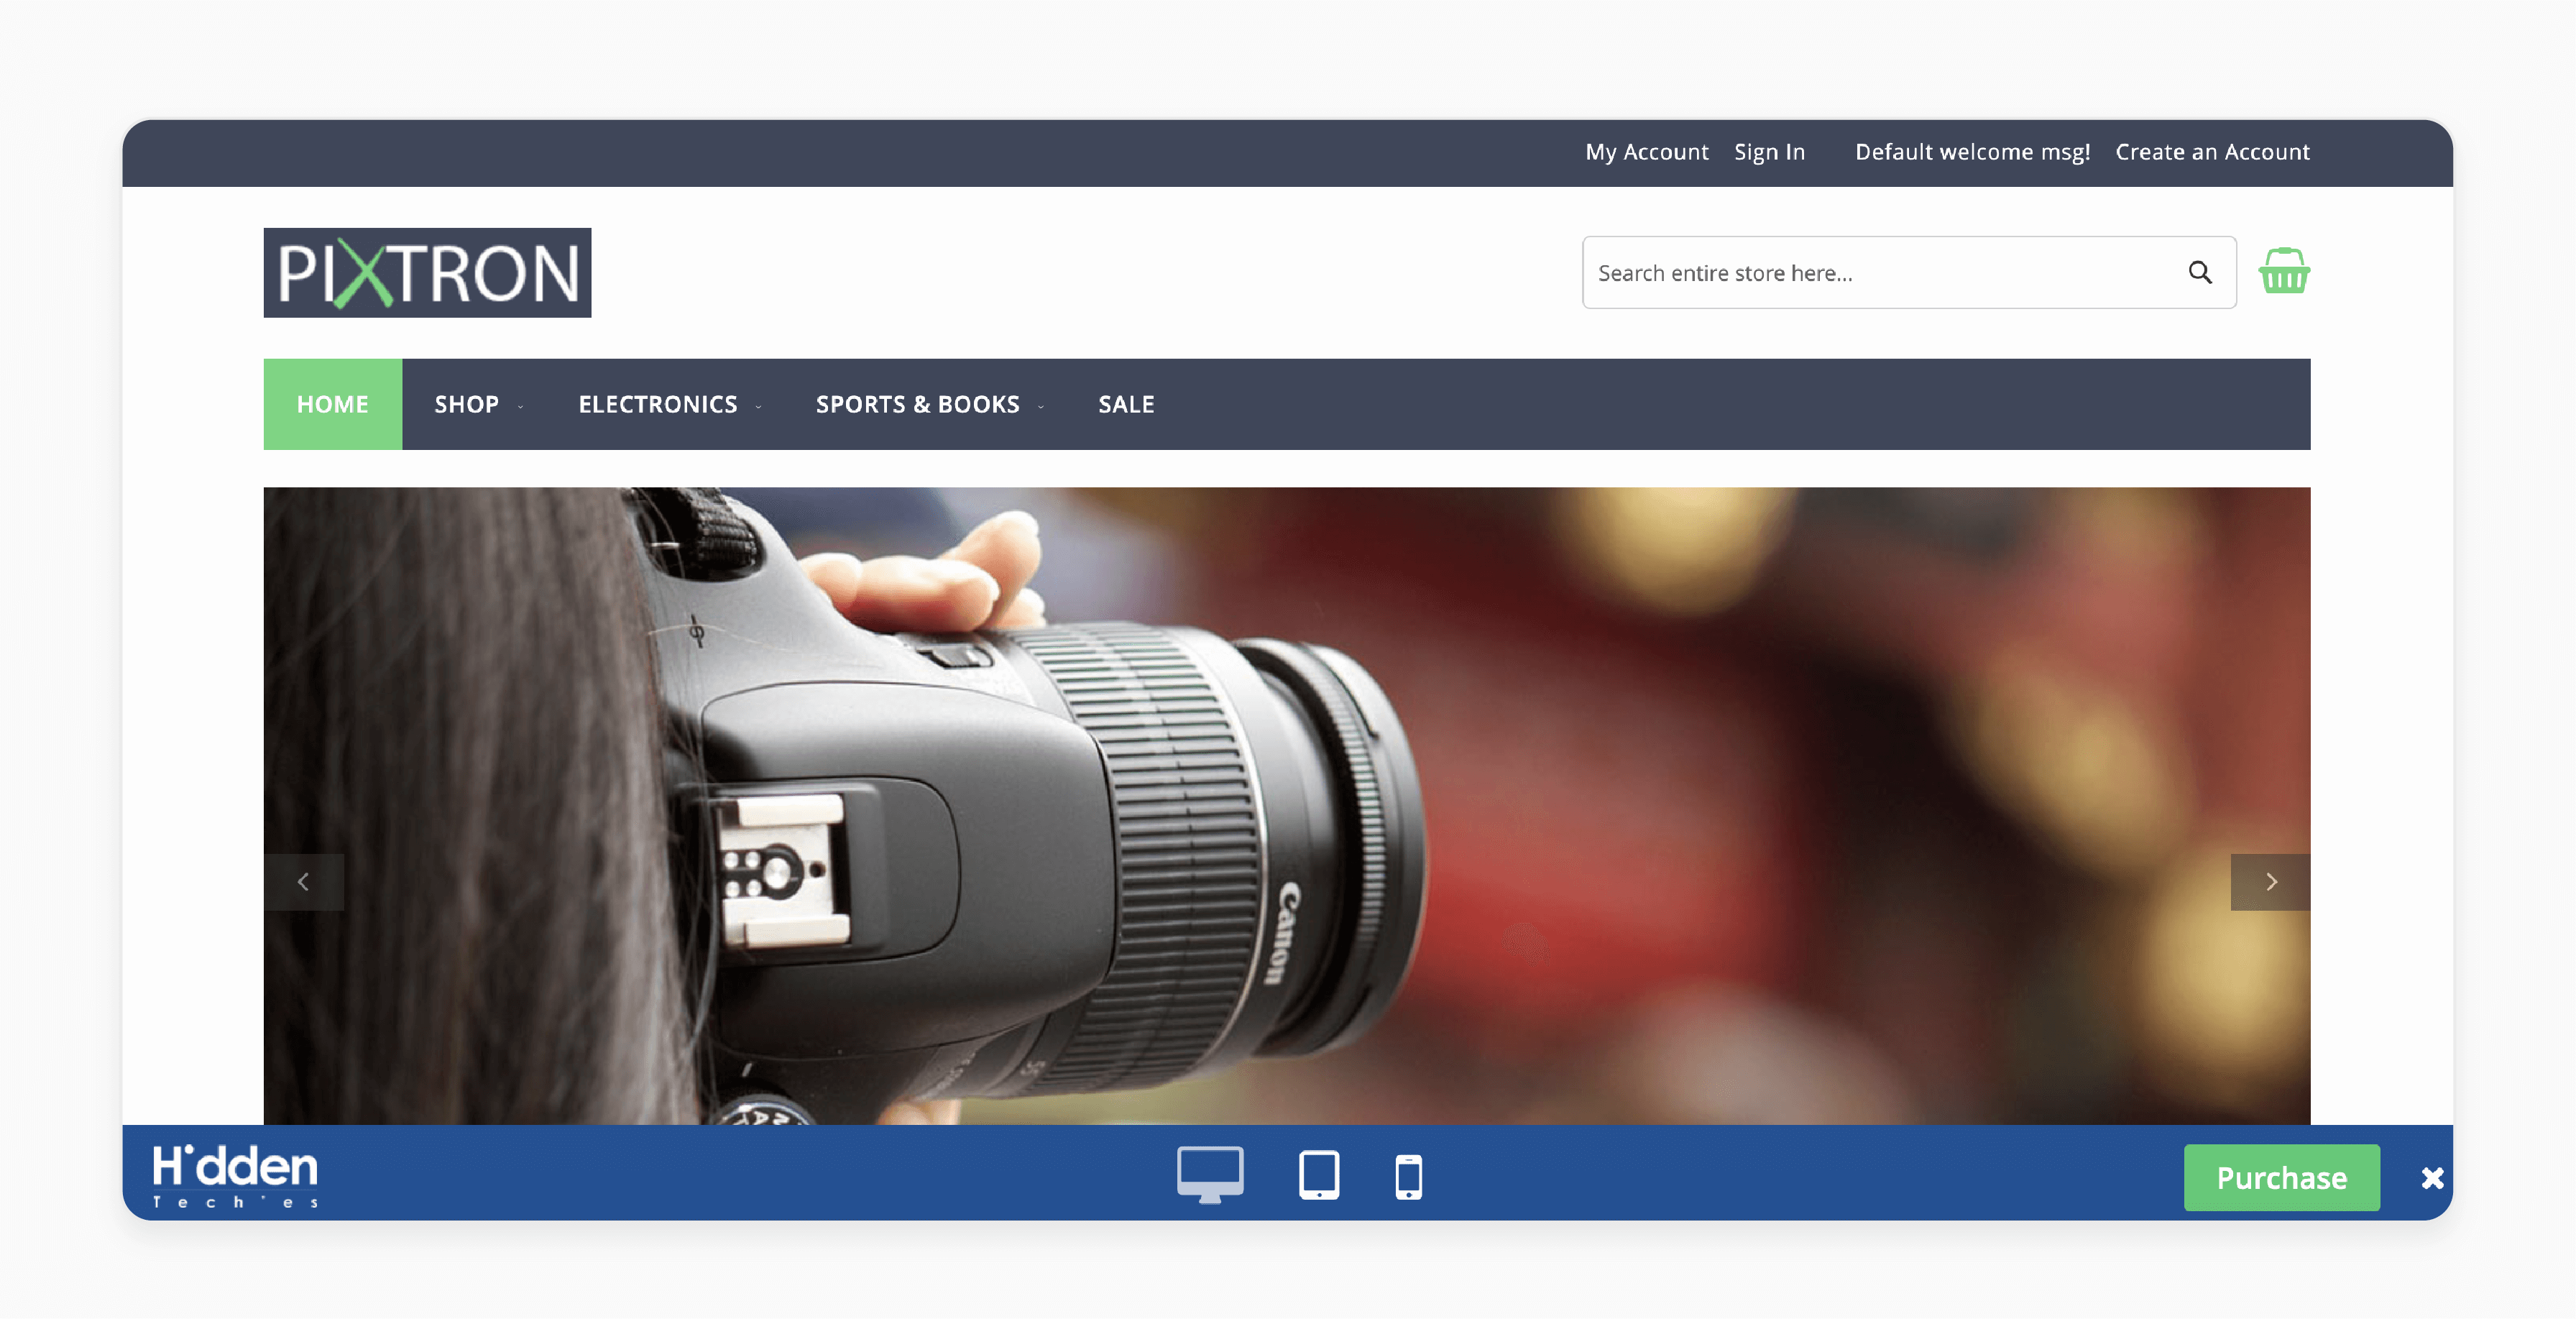Click the Purchase button
This screenshot has height=1319, width=2576.
tap(2282, 1176)
